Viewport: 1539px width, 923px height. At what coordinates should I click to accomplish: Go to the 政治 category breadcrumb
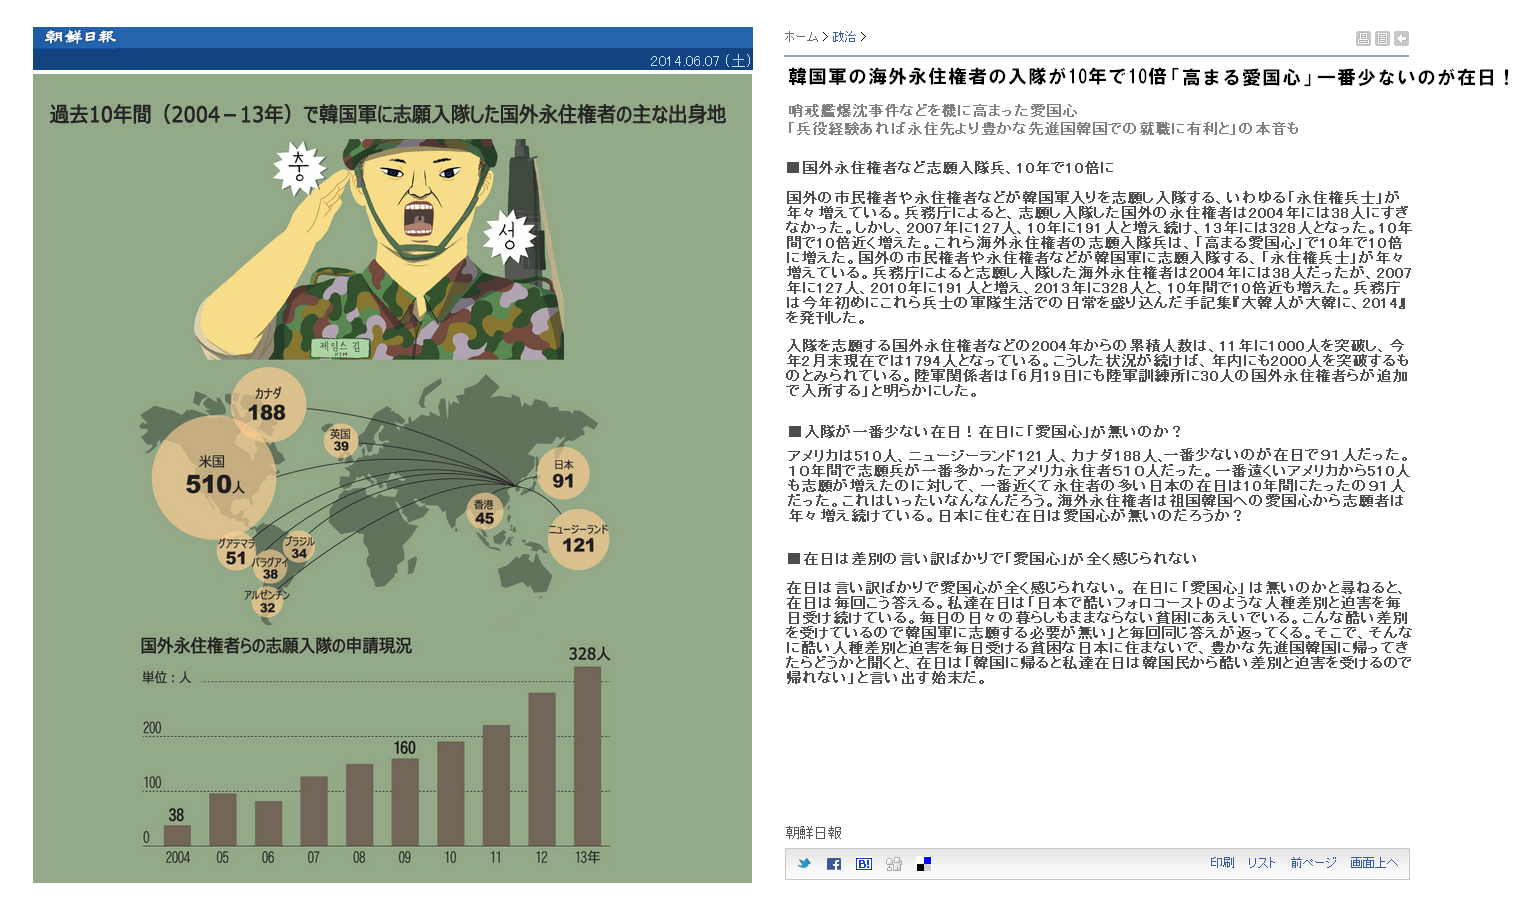(x=844, y=37)
